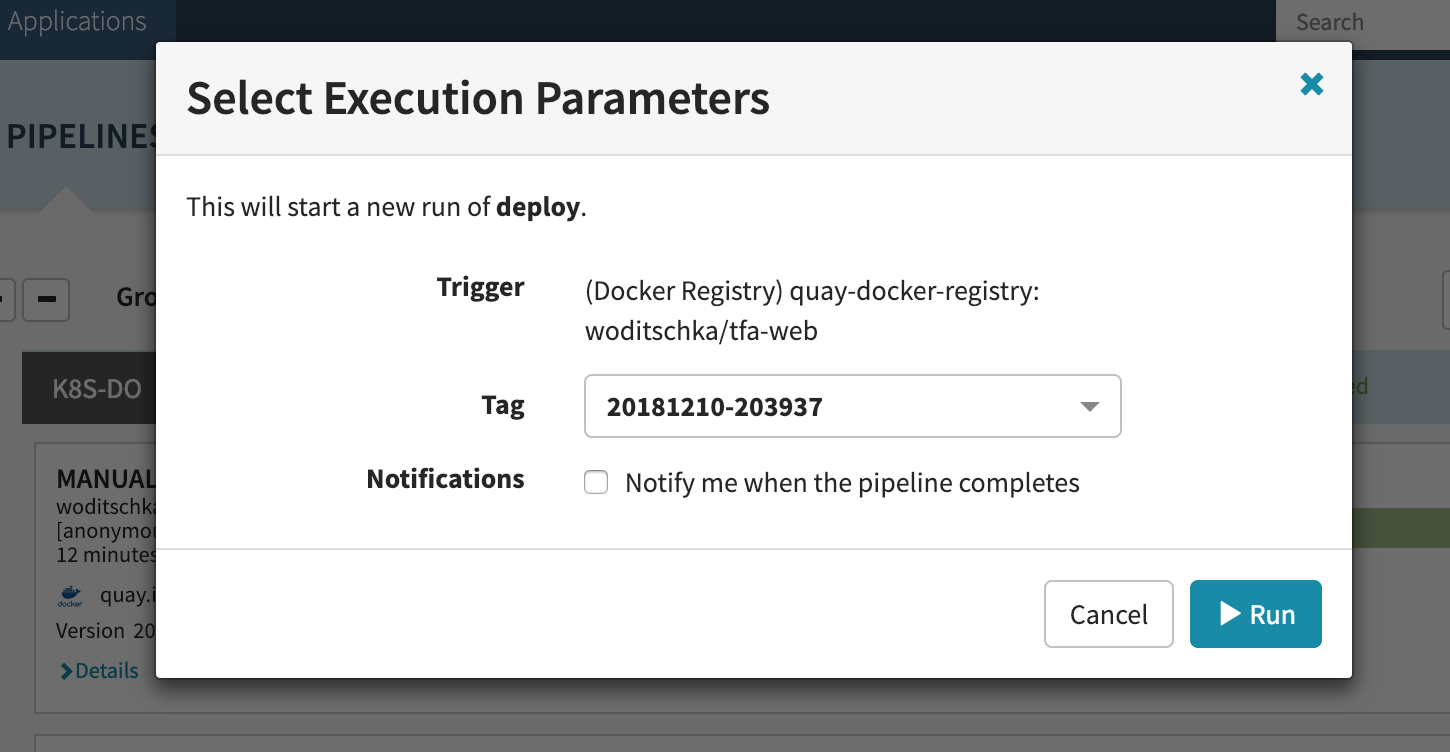The width and height of the screenshot is (1450, 752).
Task: Click the minus collapse-all button
Action: pos(45,299)
